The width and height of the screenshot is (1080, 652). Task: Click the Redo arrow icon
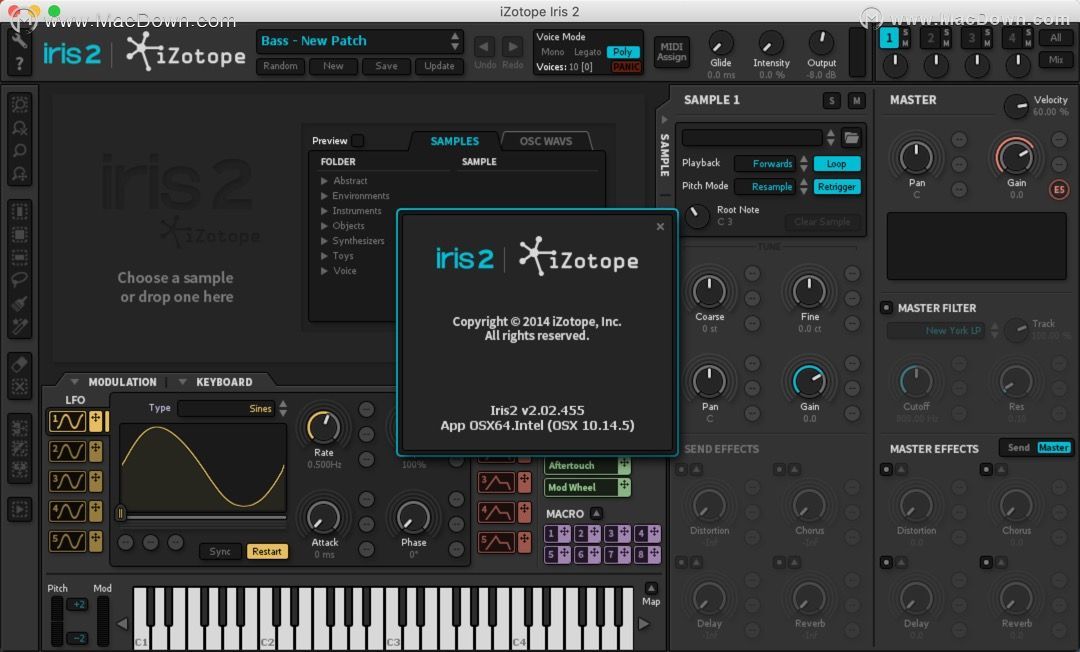pos(512,47)
